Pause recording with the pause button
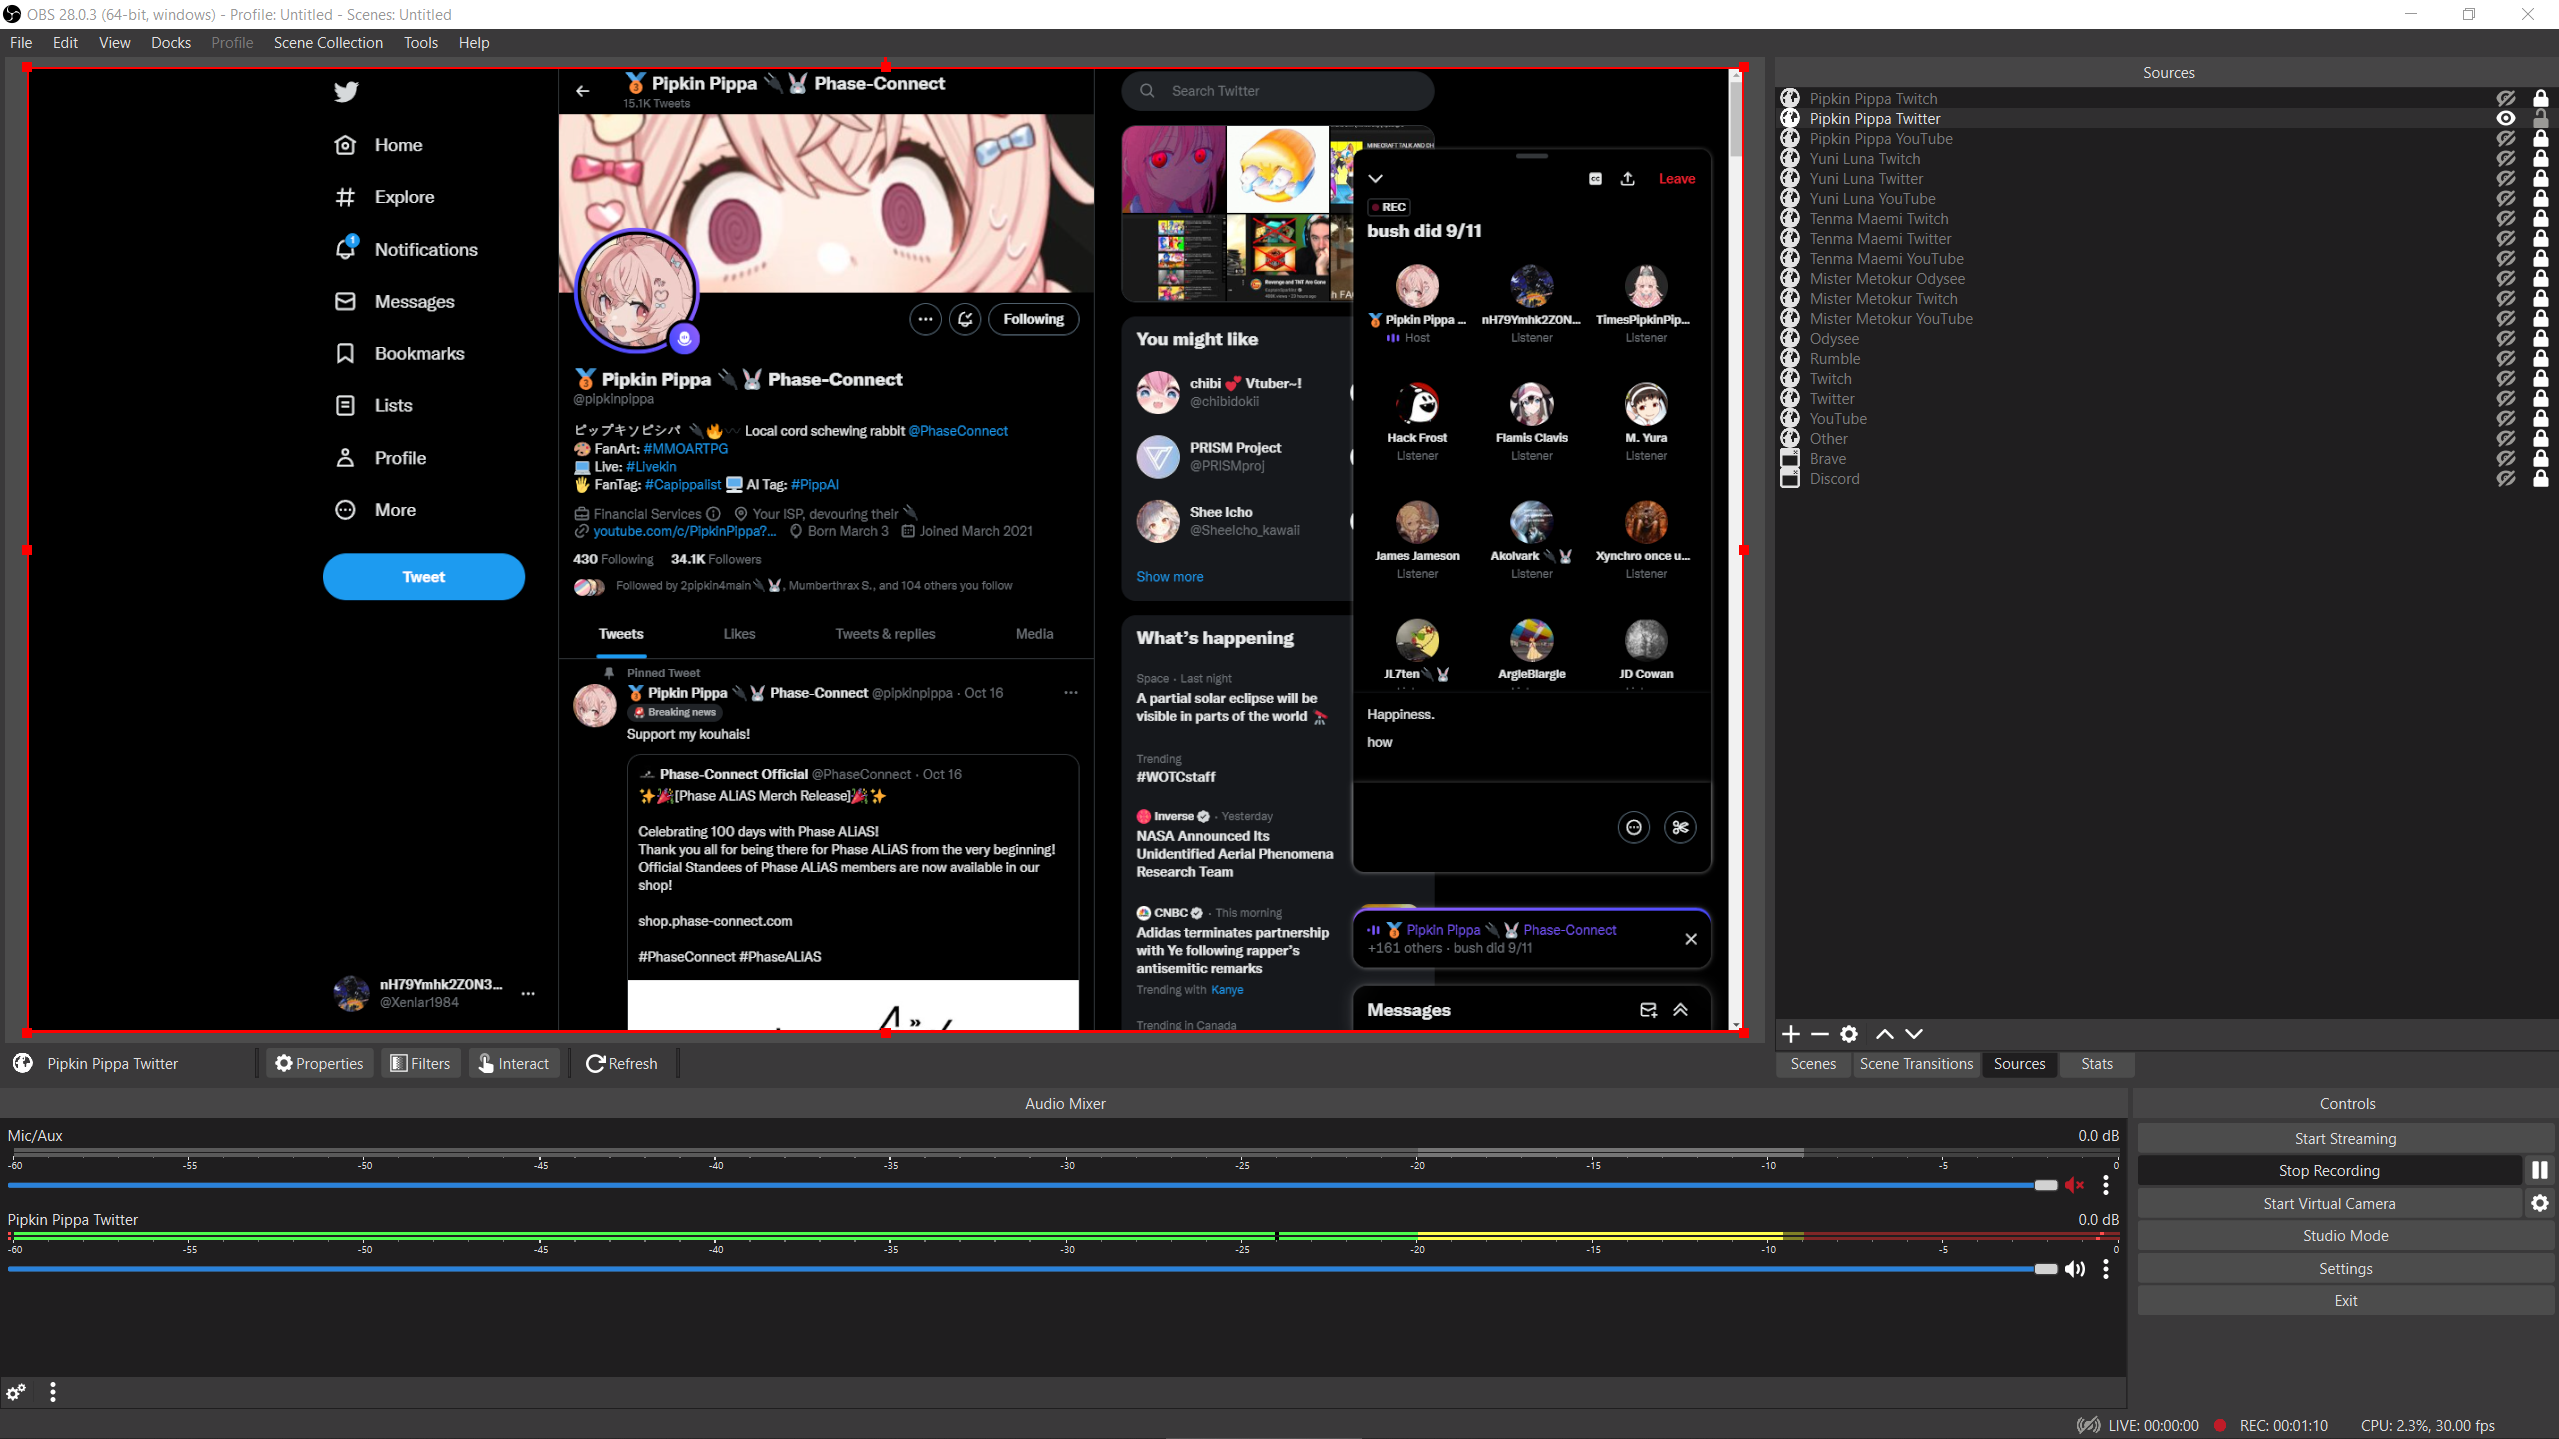 coord(2540,1170)
